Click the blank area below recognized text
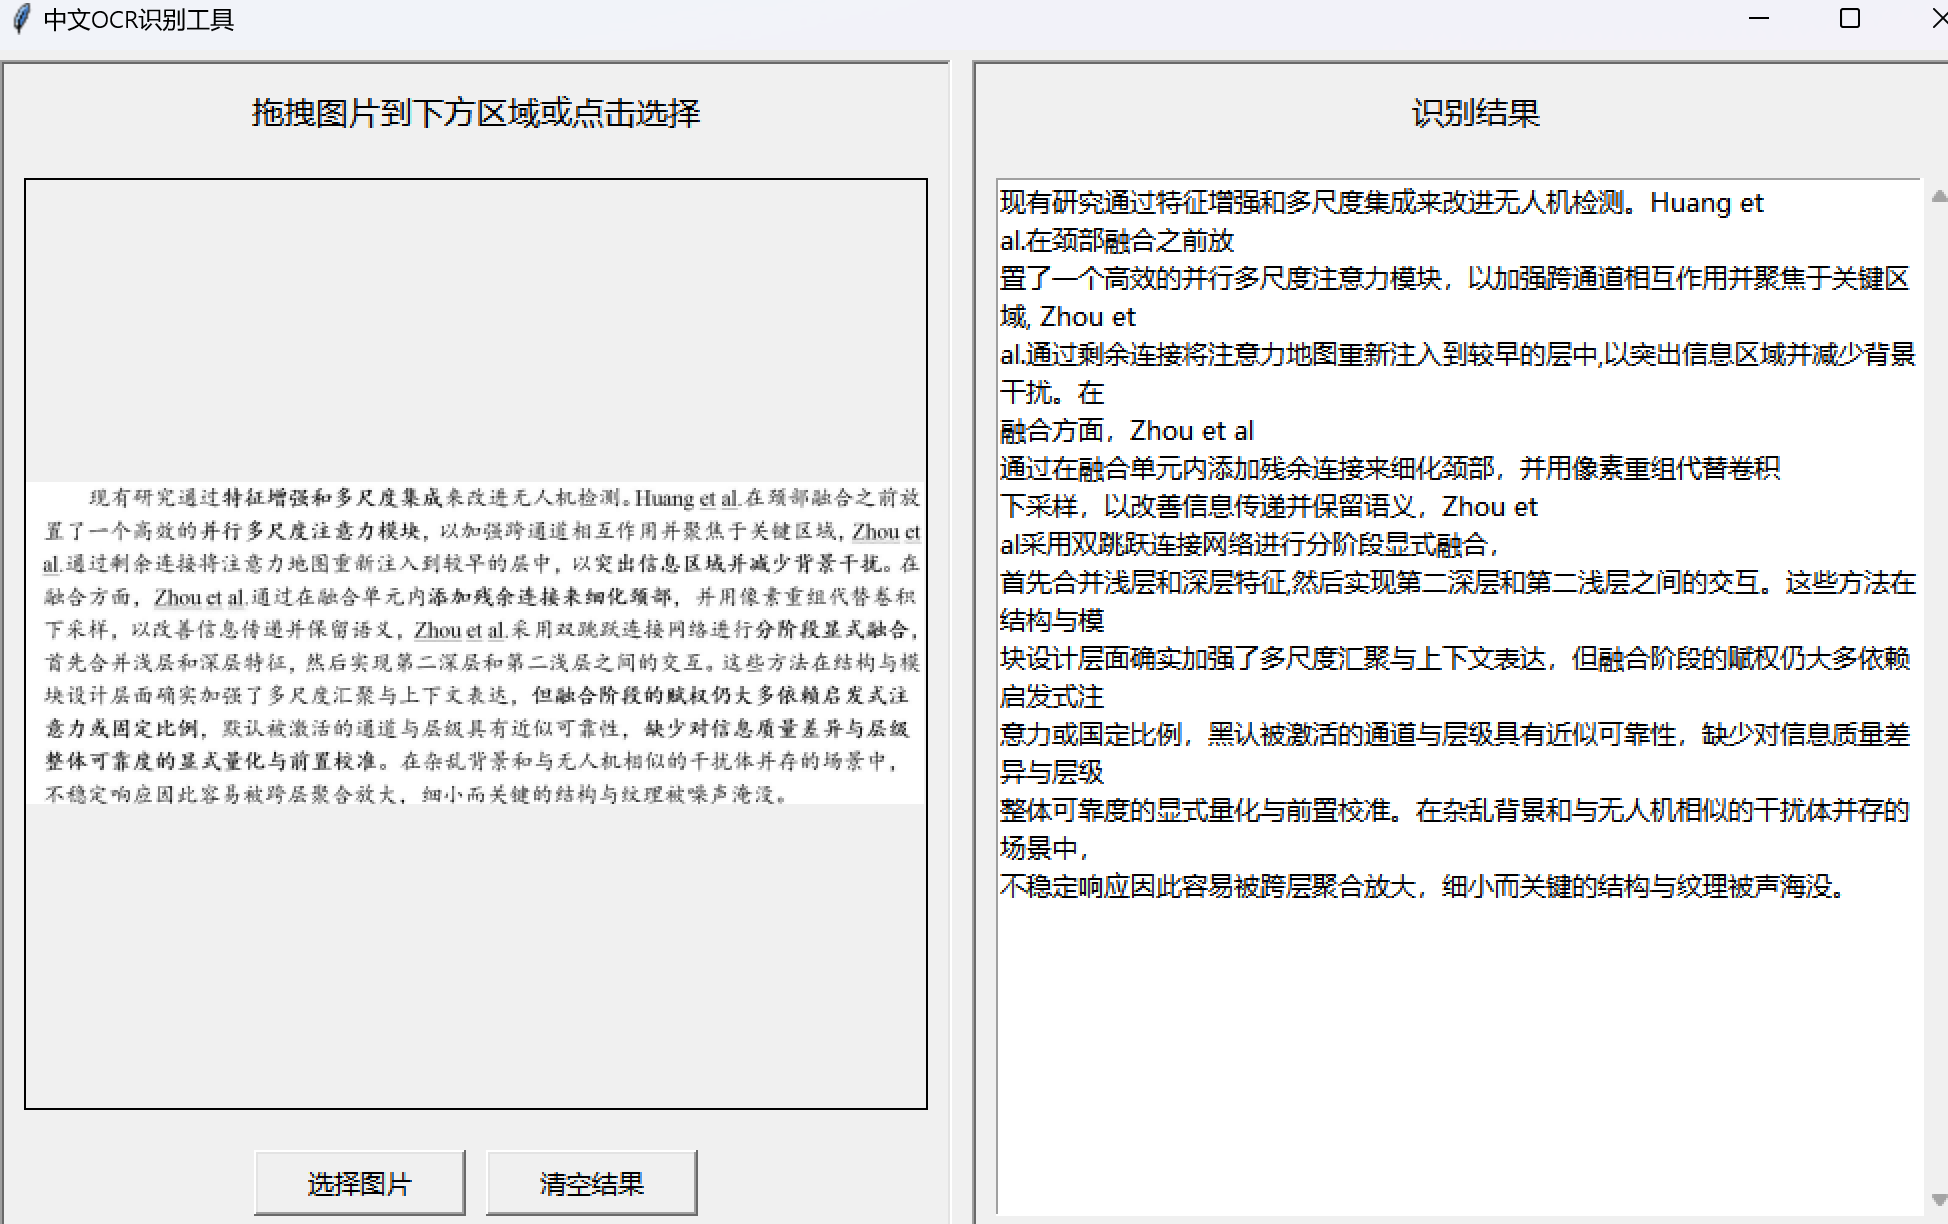Image resolution: width=1948 pixels, height=1224 pixels. tap(1456, 1050)
